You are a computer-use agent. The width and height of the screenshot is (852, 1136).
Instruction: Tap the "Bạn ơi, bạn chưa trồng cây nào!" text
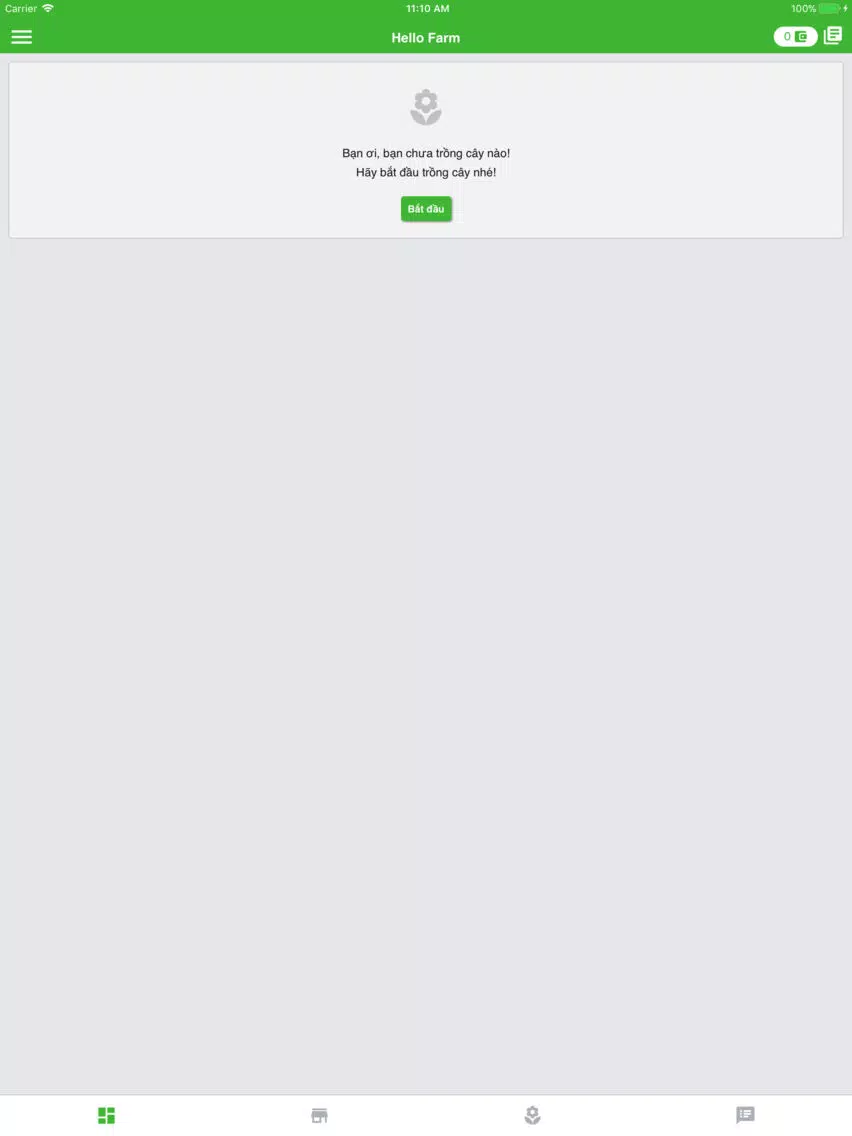click(426, 154)
